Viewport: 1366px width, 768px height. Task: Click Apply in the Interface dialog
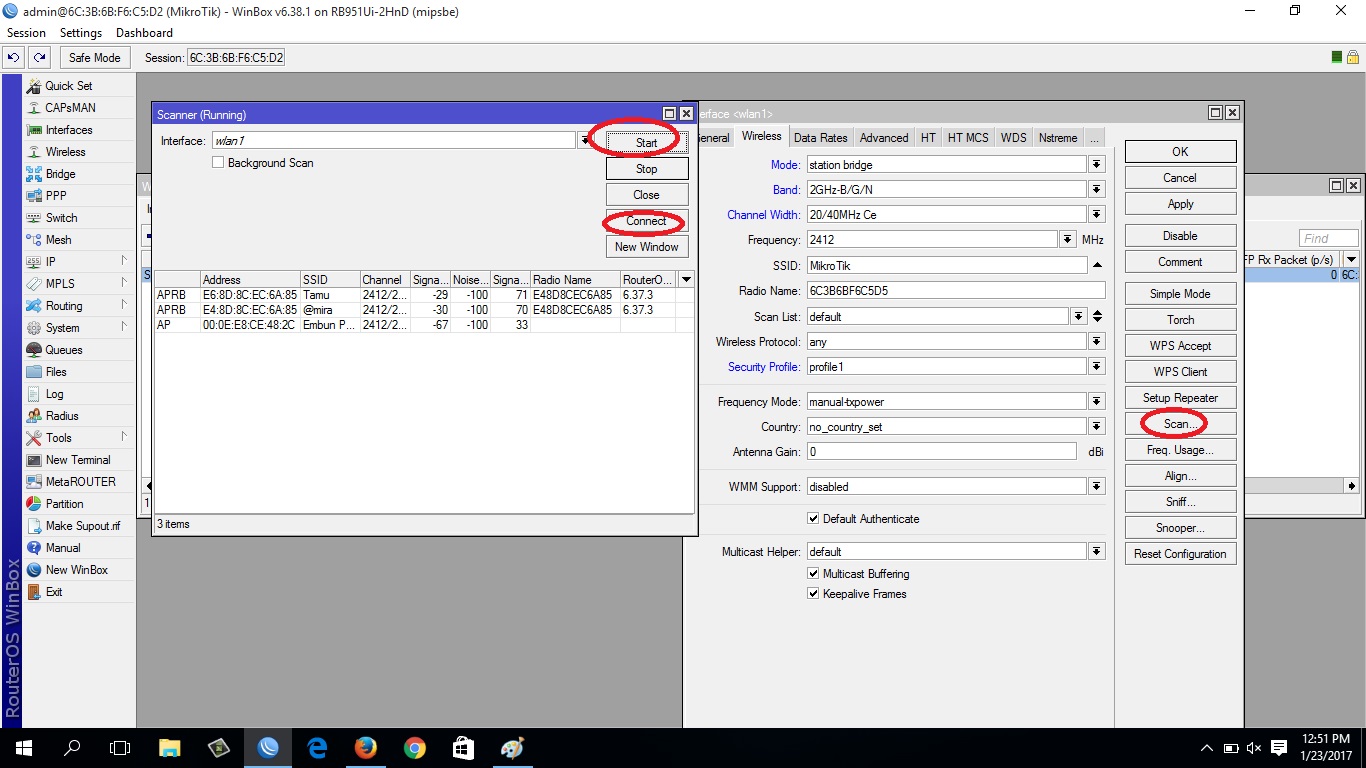[1181, 204]
